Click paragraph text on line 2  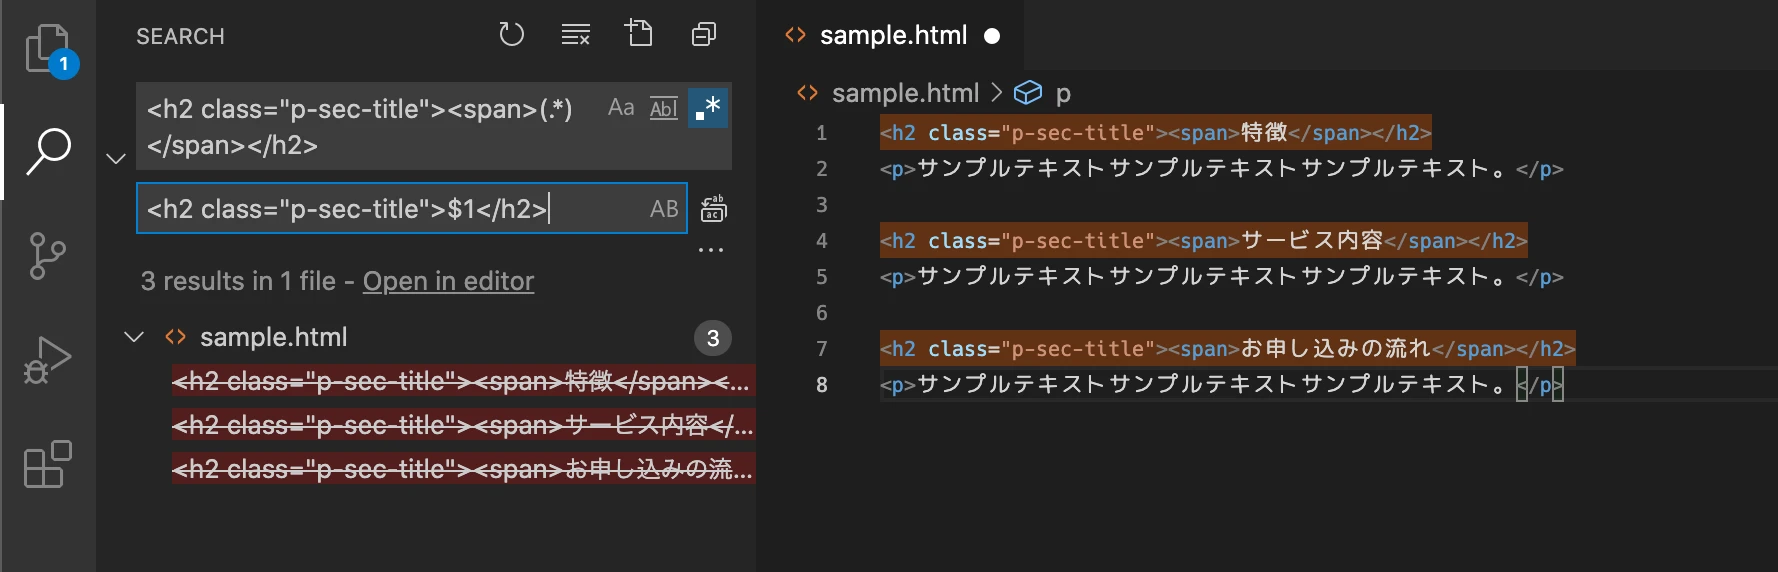pos(1222,168)
